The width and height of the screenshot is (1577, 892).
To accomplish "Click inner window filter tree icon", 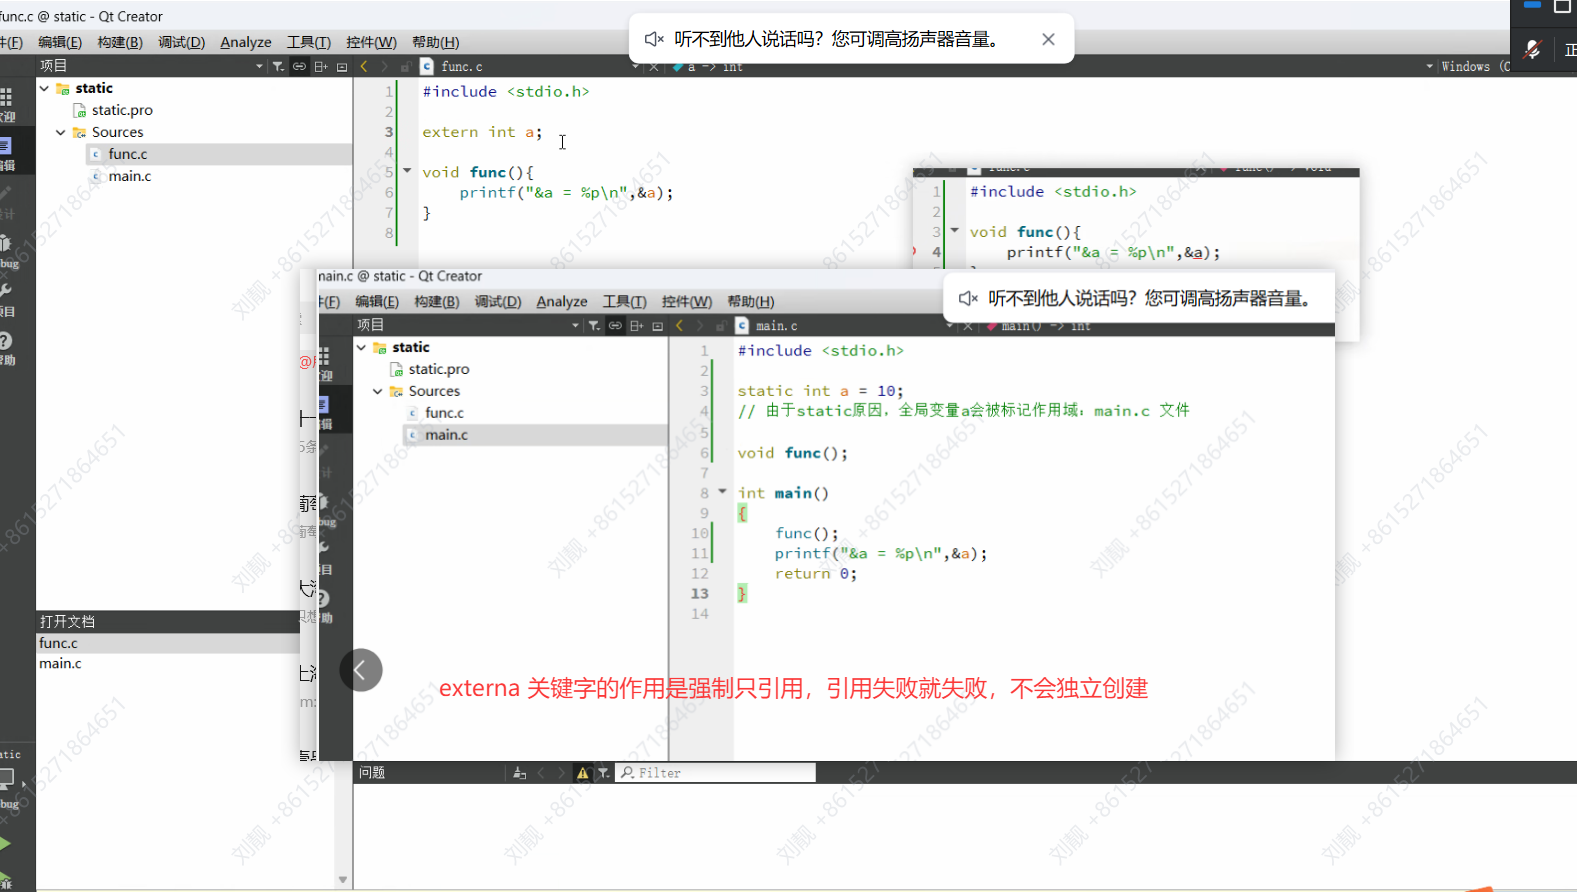I will tap(594, 325).
